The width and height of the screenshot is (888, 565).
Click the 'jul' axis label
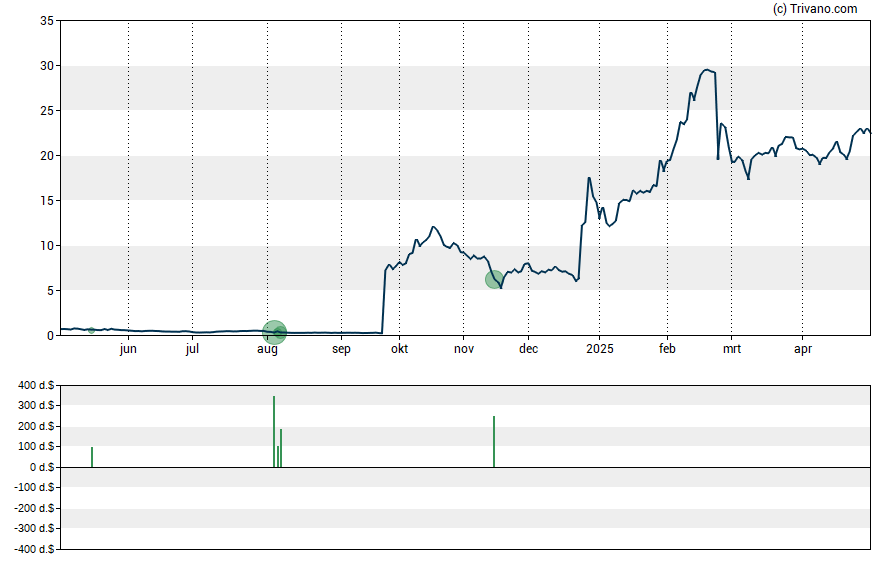192,349
